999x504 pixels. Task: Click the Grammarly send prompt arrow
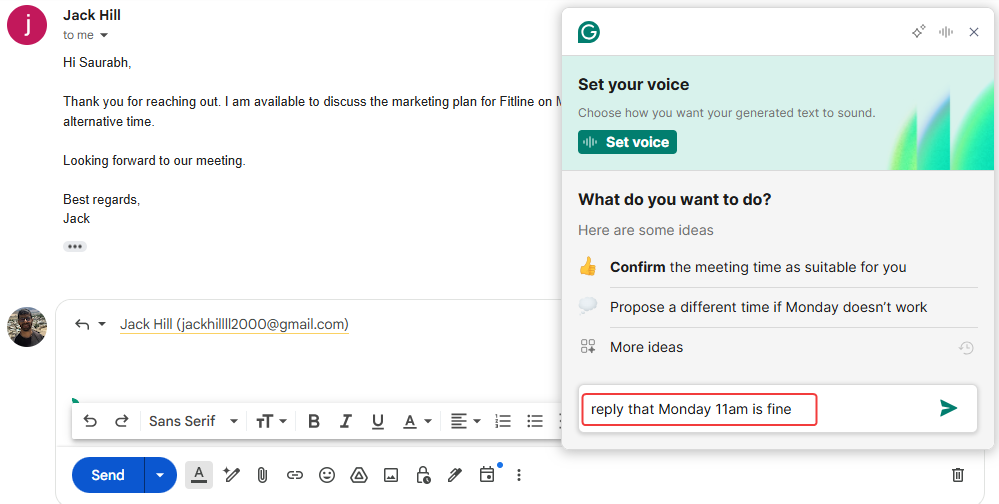coord(948,408)
